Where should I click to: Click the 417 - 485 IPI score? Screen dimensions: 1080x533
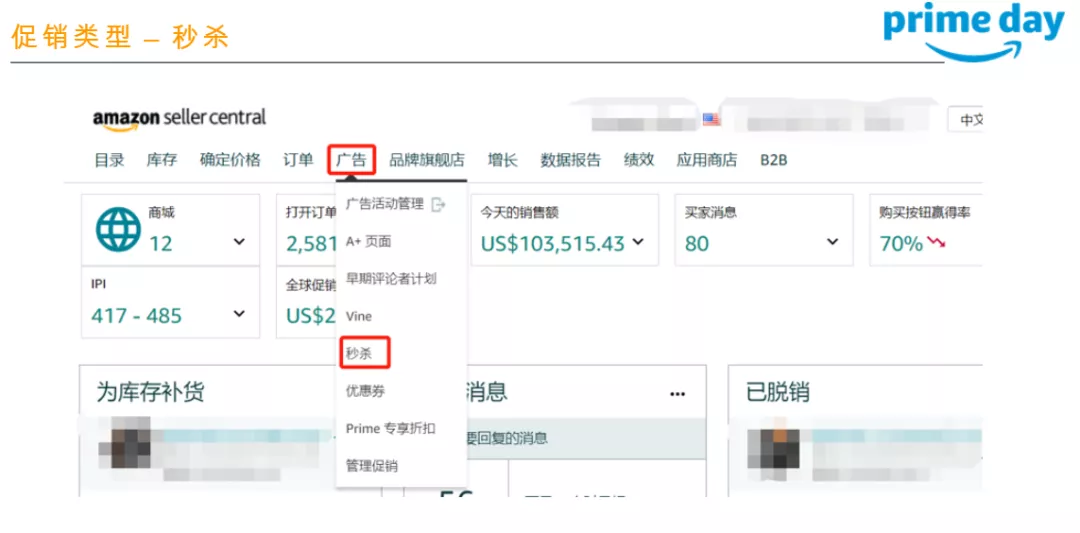136,315
